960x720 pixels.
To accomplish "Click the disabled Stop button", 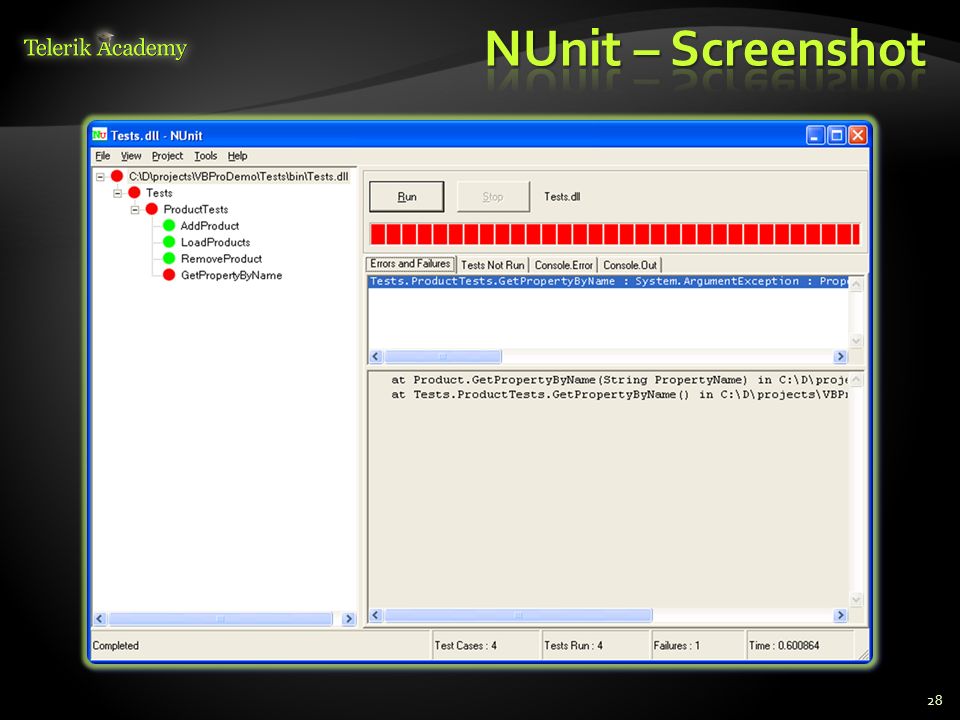I will (493, 197).
